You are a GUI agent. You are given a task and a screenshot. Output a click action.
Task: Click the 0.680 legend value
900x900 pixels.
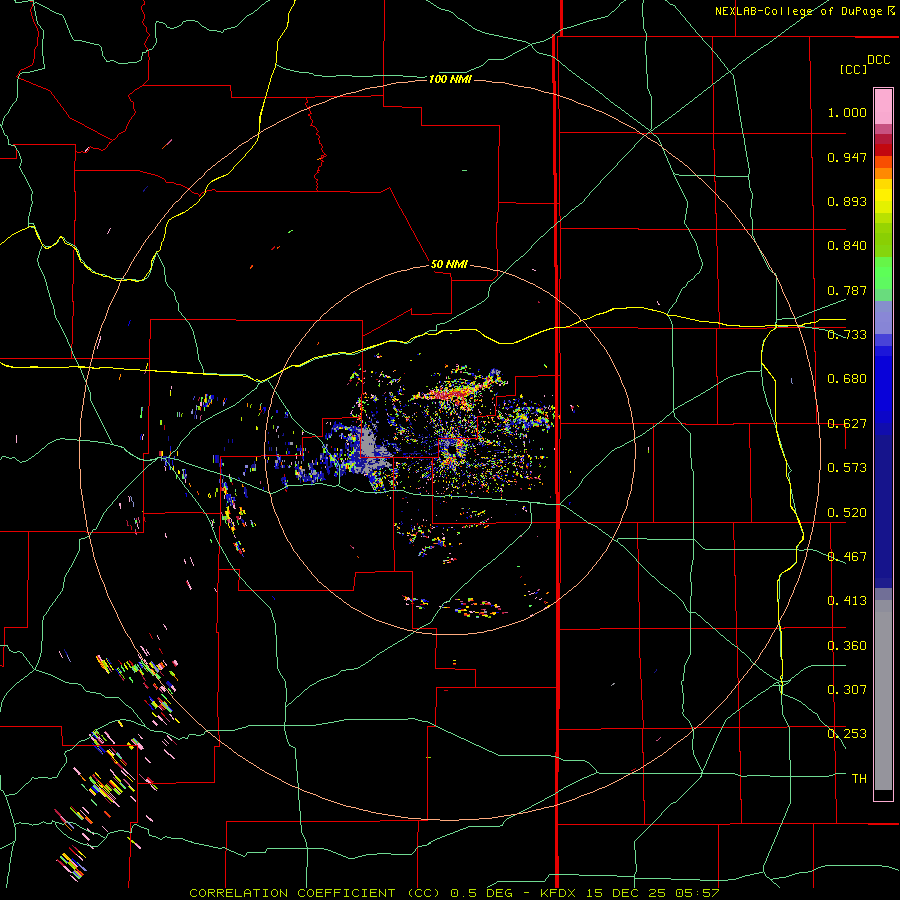tap(847, 379)
